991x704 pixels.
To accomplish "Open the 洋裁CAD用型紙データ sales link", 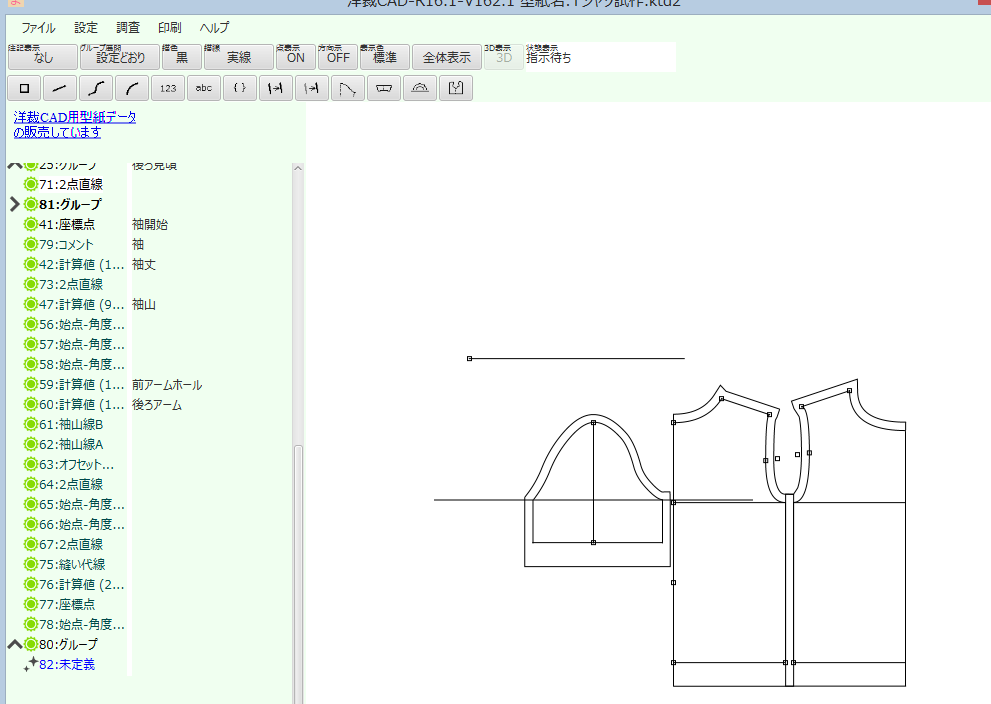I will coord(75,124).
